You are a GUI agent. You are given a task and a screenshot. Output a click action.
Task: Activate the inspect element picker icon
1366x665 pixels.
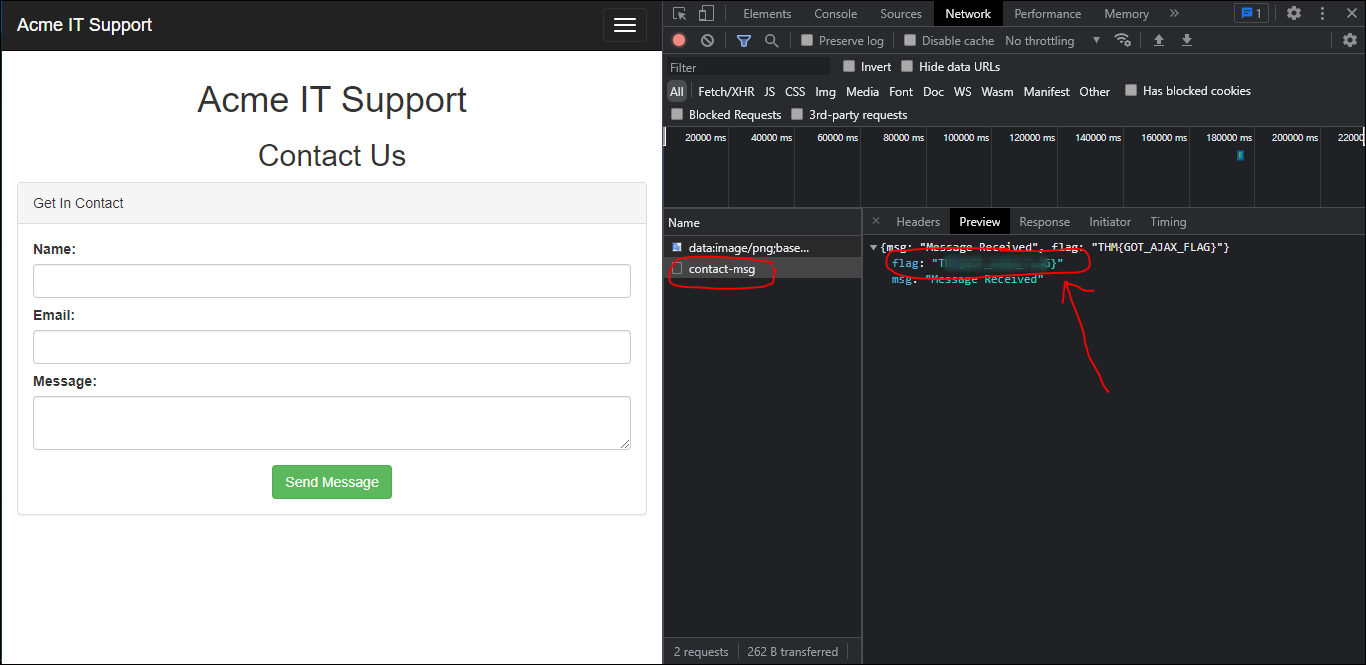coord(680,13)
